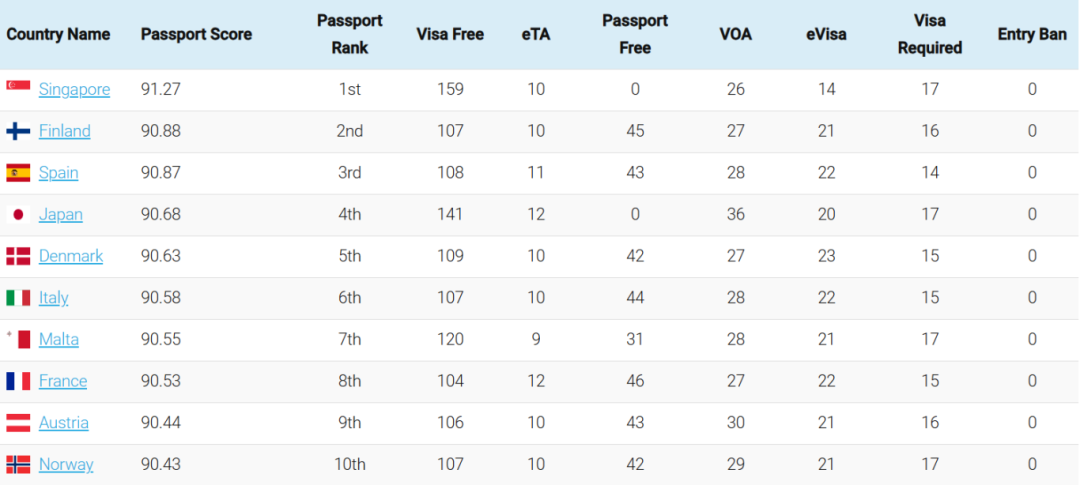Click the Singapore flag icon
Screen dimensions: 1080x485
coord(18,86)
